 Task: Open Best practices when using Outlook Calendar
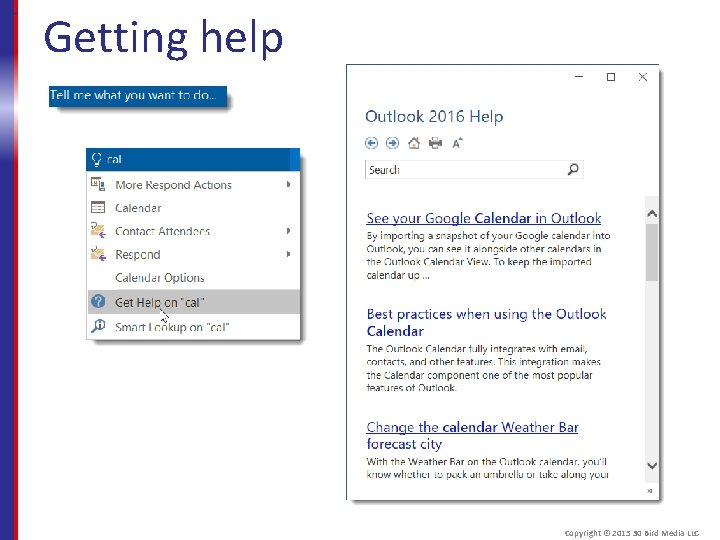486,322
